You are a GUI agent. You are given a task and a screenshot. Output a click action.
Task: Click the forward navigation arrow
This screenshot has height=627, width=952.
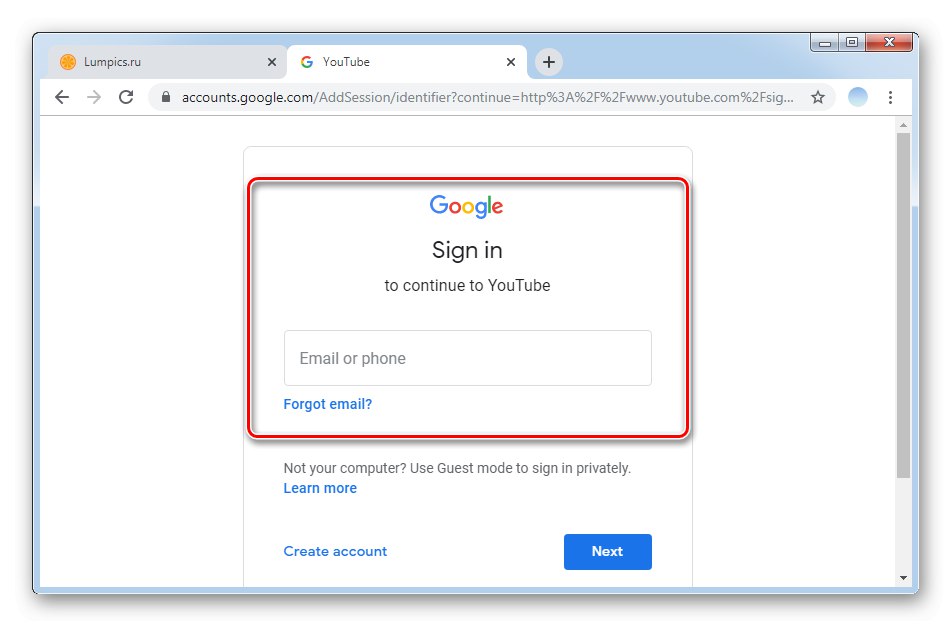(94, 97)
